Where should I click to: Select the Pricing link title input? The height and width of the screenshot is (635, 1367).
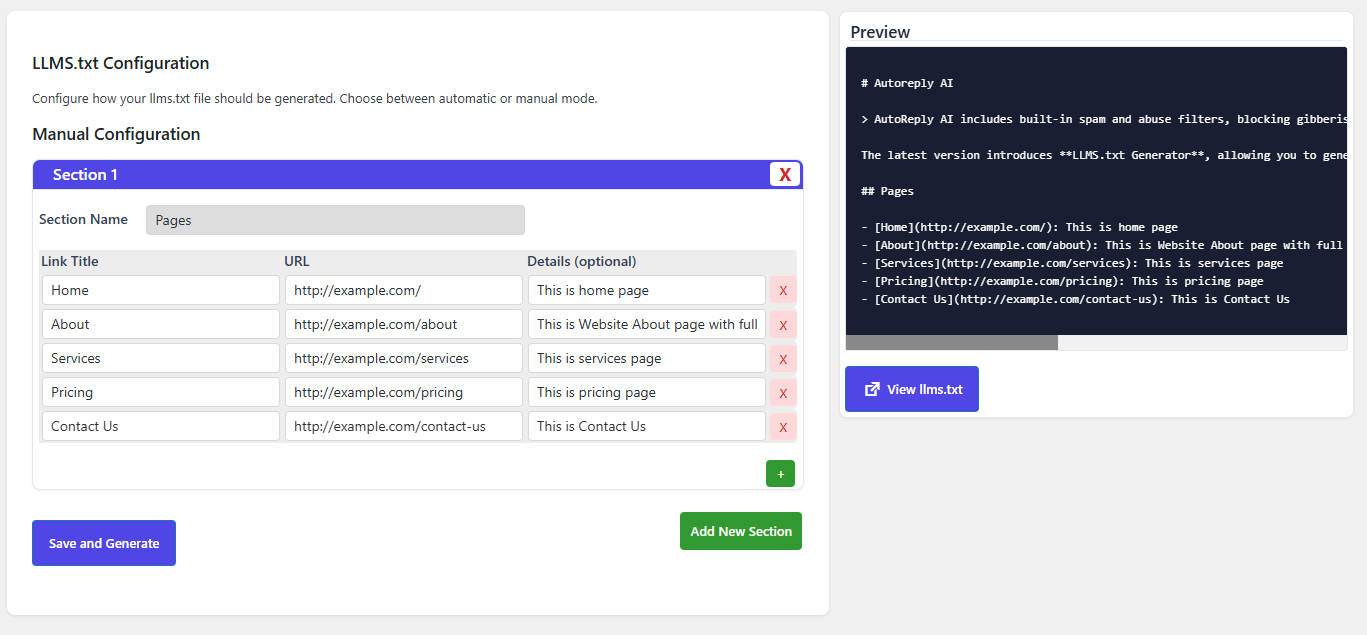pyautogui.click(x=160, y=392)
